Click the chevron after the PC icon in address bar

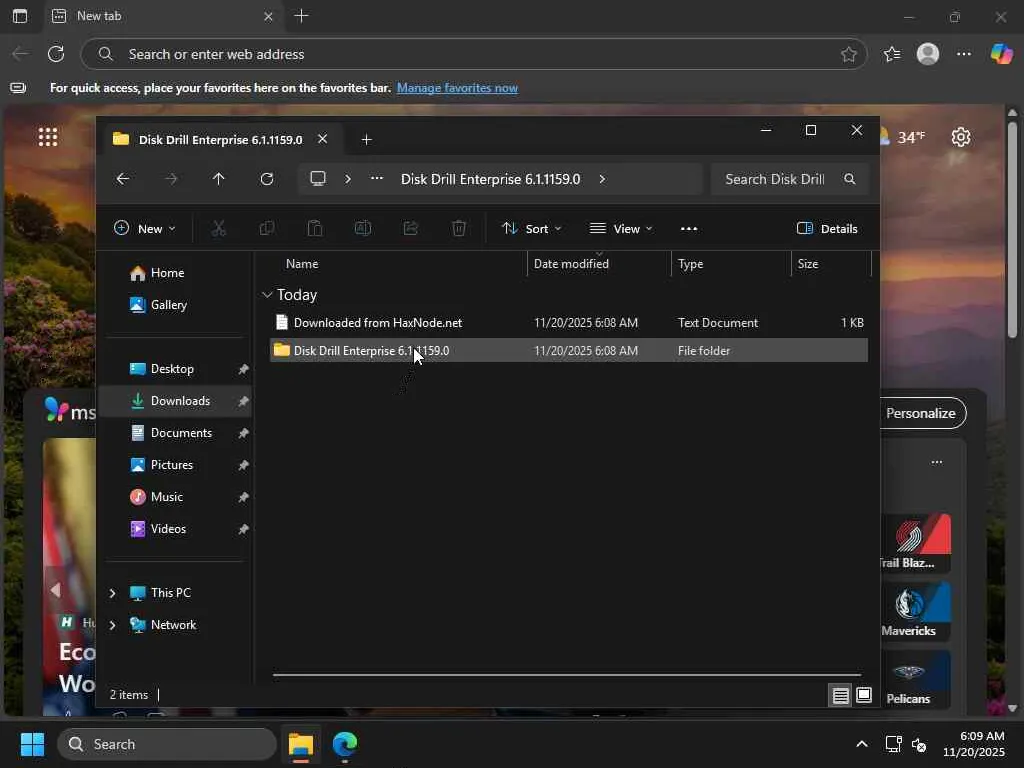tap(347, 179)
